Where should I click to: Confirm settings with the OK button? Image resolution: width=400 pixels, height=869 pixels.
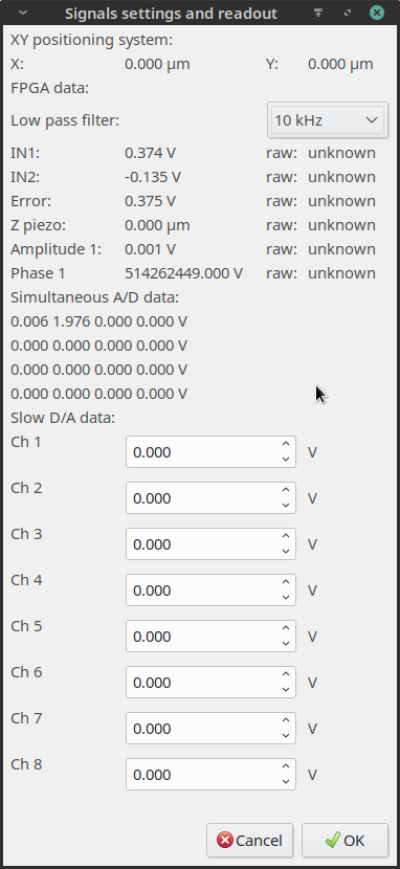click(345, 840)
